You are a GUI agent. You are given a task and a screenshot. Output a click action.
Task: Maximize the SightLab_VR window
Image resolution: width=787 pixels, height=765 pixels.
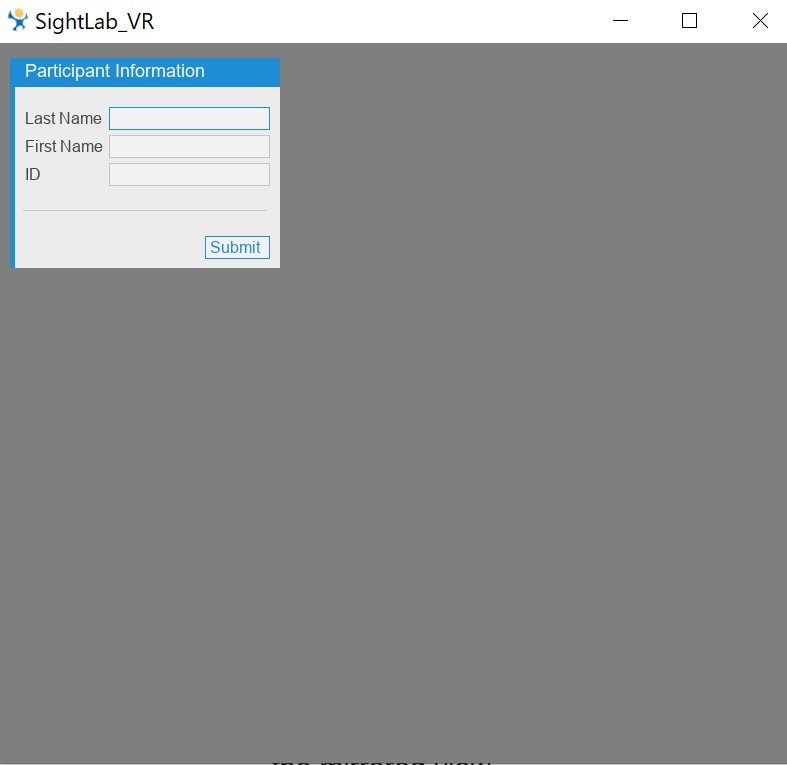click(689, 21)
